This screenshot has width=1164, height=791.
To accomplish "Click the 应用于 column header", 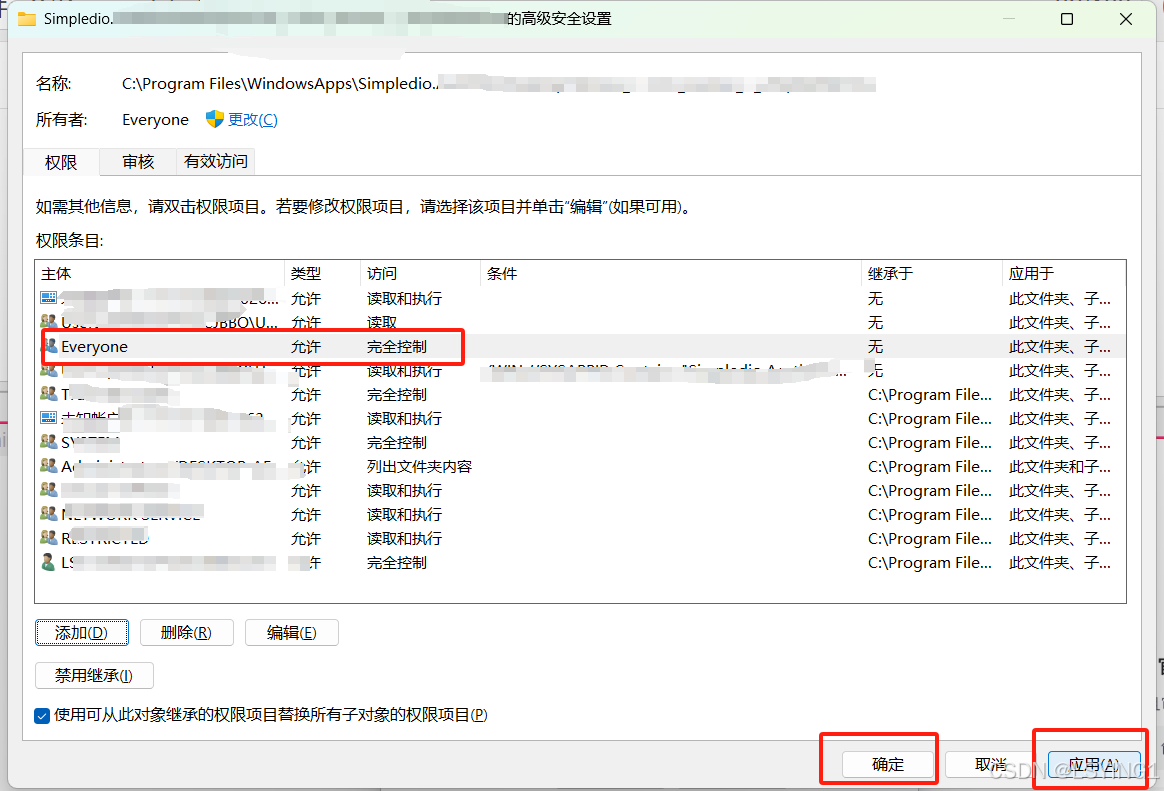I will [1064, 274].
